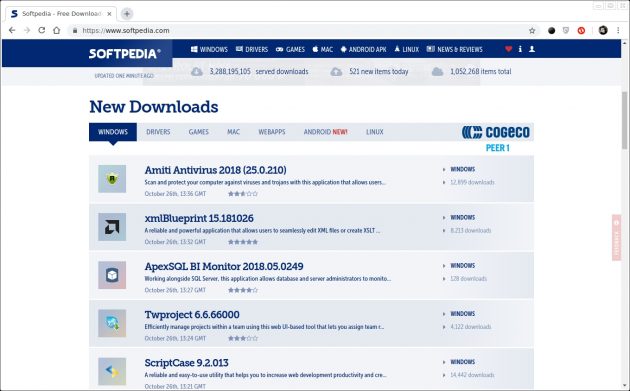This screenshot has height=391, width=630.
Task: Open Mac section in top navigation
Action: (x=323, y=49)
